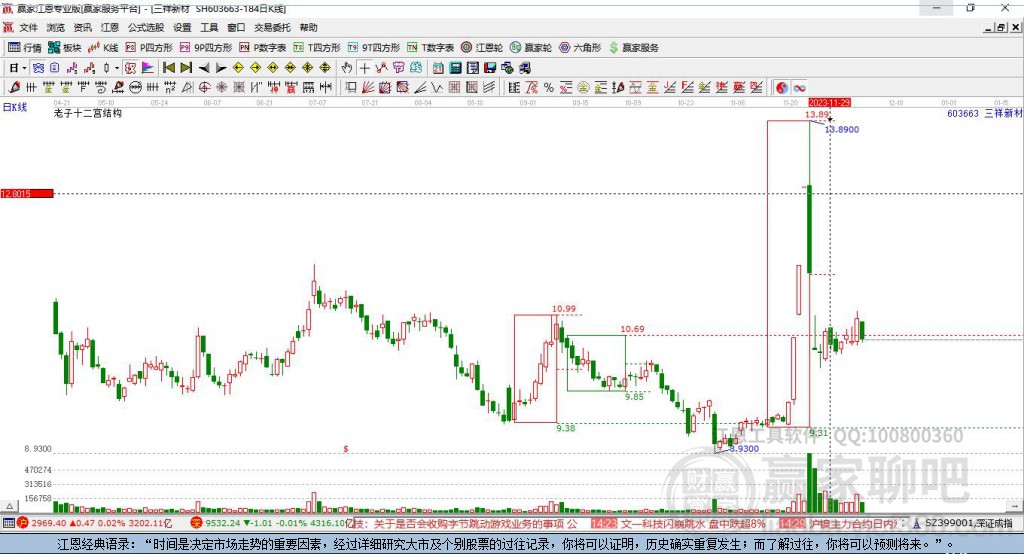
Task: Click the yin-yang taiji icon
Action: [782, 88]
